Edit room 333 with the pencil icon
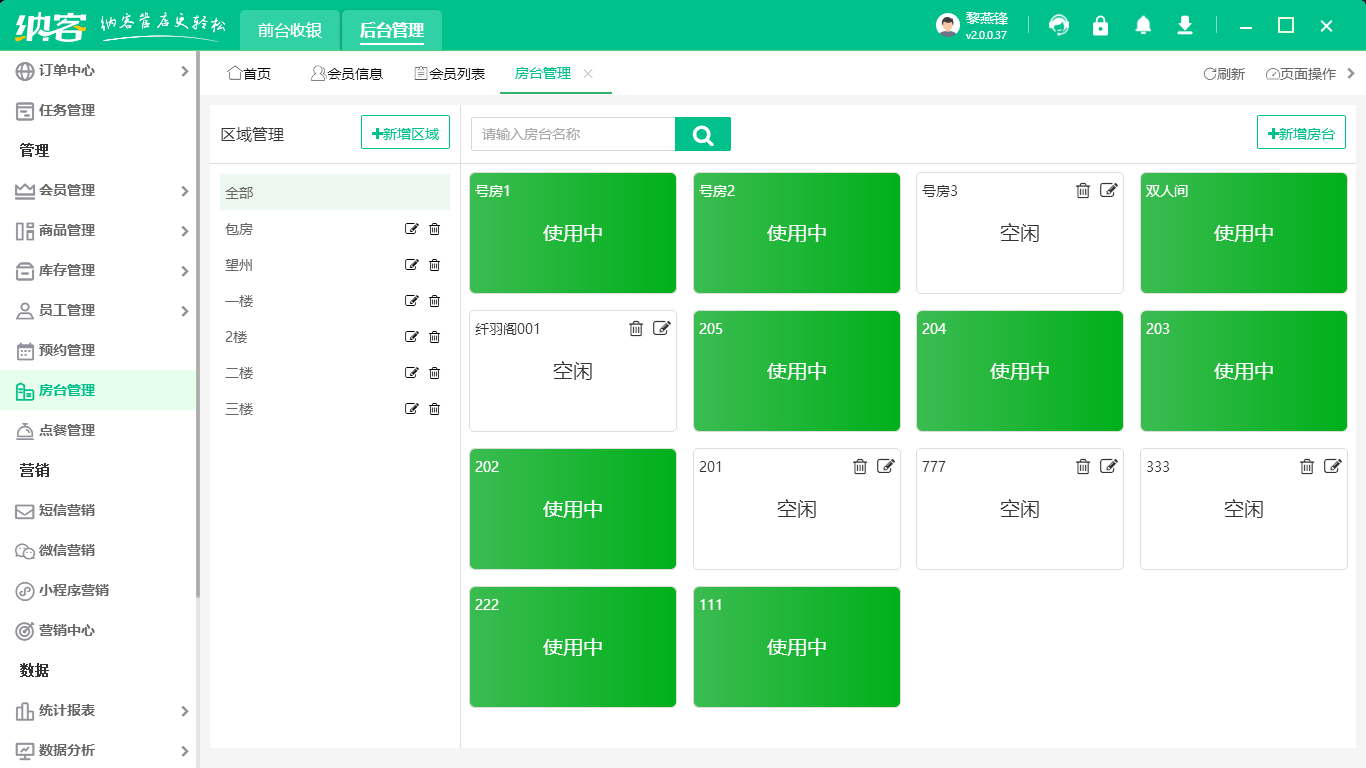This screenshot has width=1366, height=768. coord(1332,467)
